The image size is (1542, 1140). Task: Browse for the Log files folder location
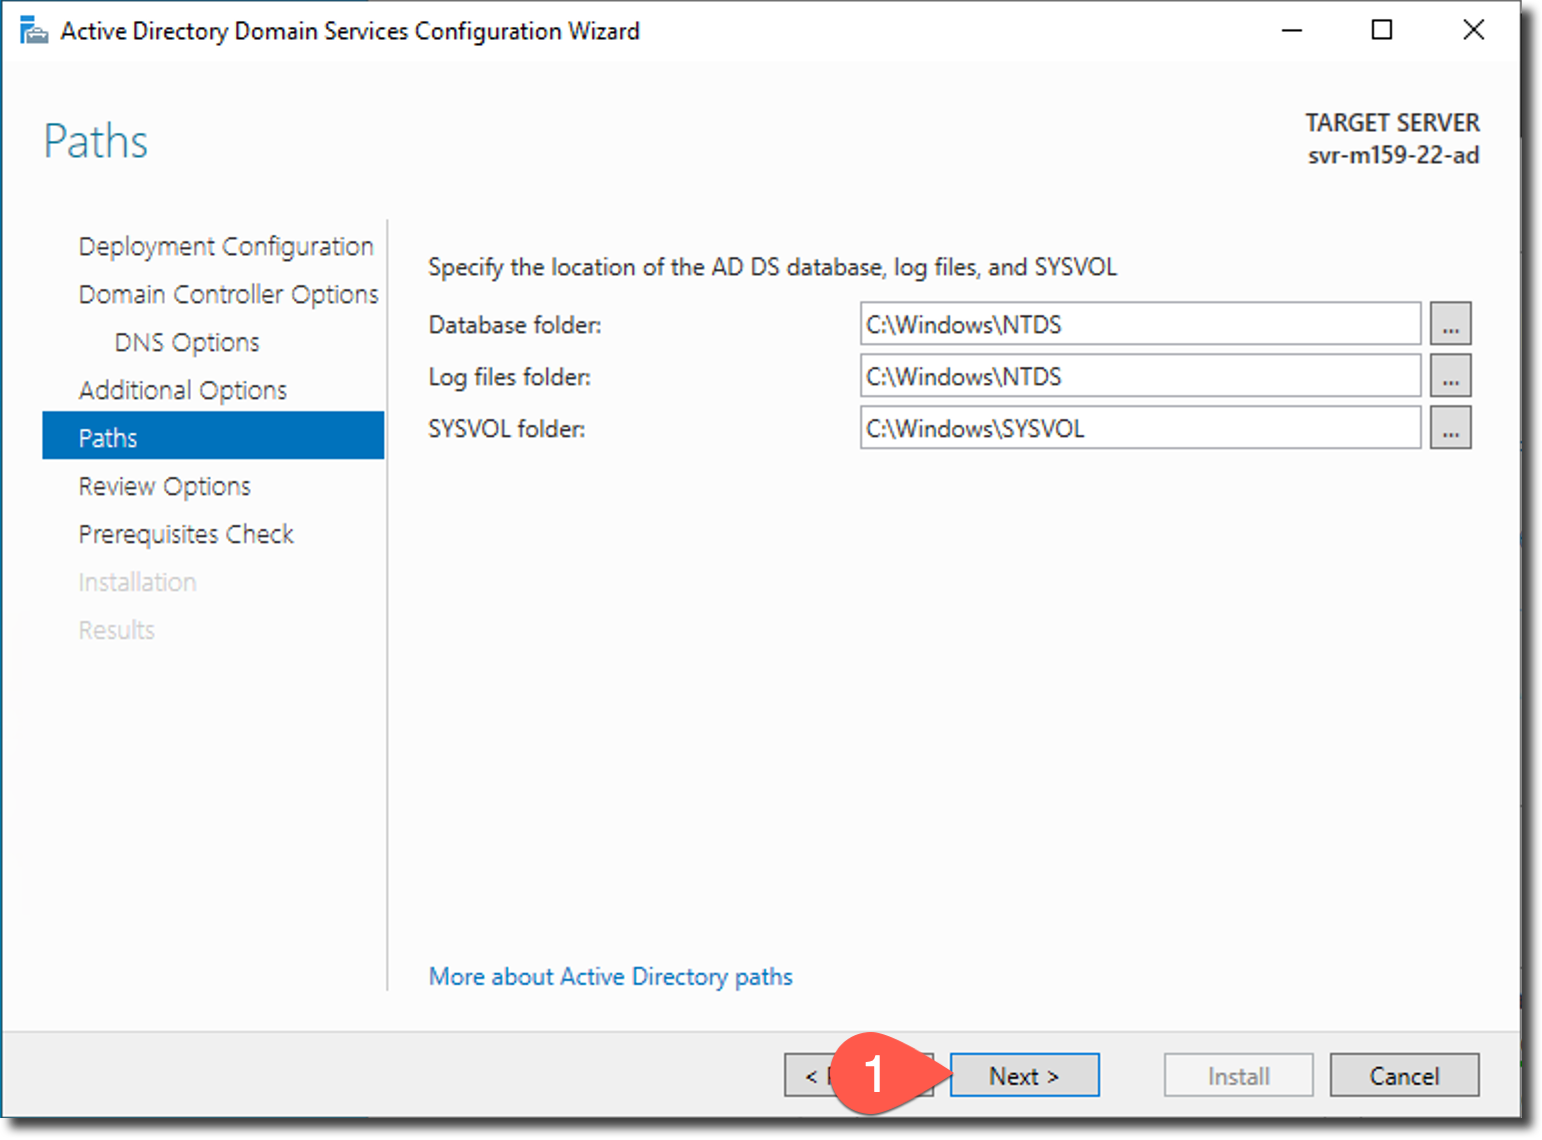point(1450,376)
